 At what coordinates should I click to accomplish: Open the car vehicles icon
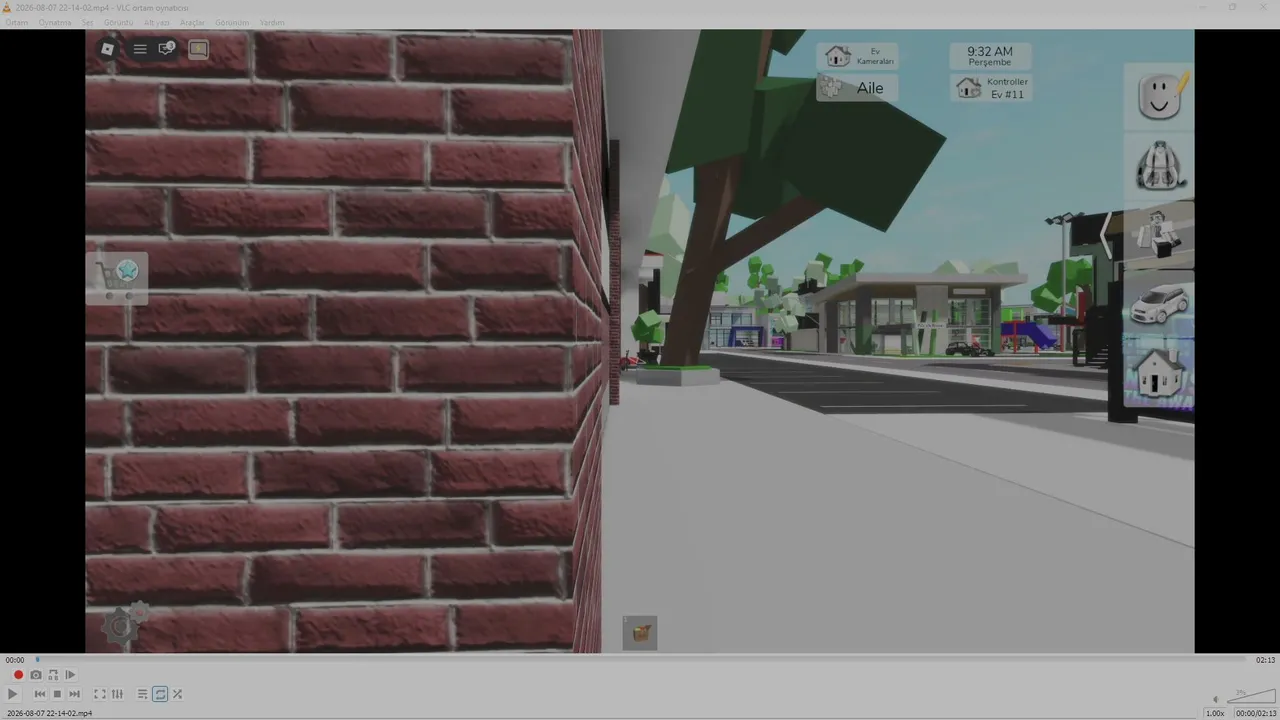point(1160,303)
